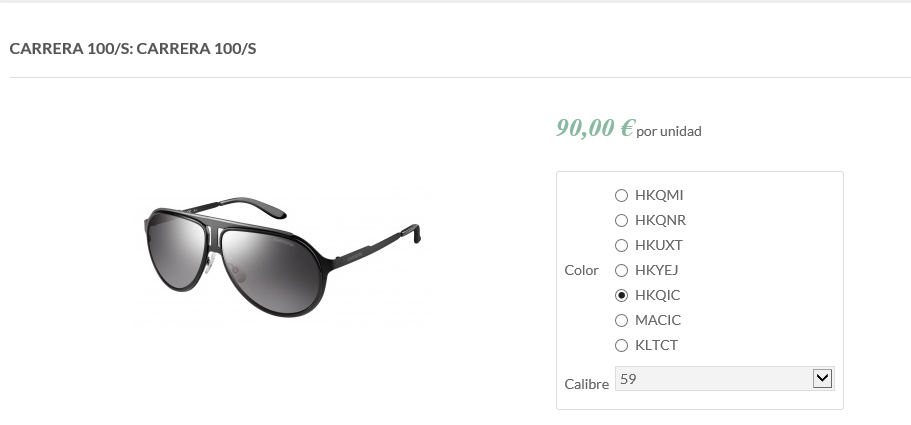Select the KLTCT radio button

[x=621, y=345]
